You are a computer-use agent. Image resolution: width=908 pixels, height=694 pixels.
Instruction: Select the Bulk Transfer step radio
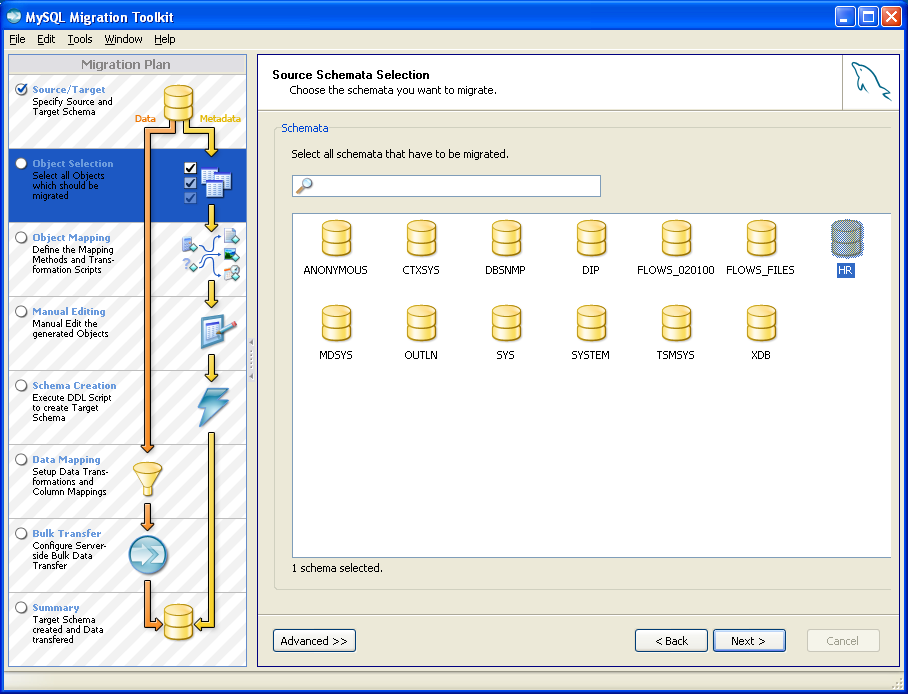pyautogui.click(x=21, y=534)
